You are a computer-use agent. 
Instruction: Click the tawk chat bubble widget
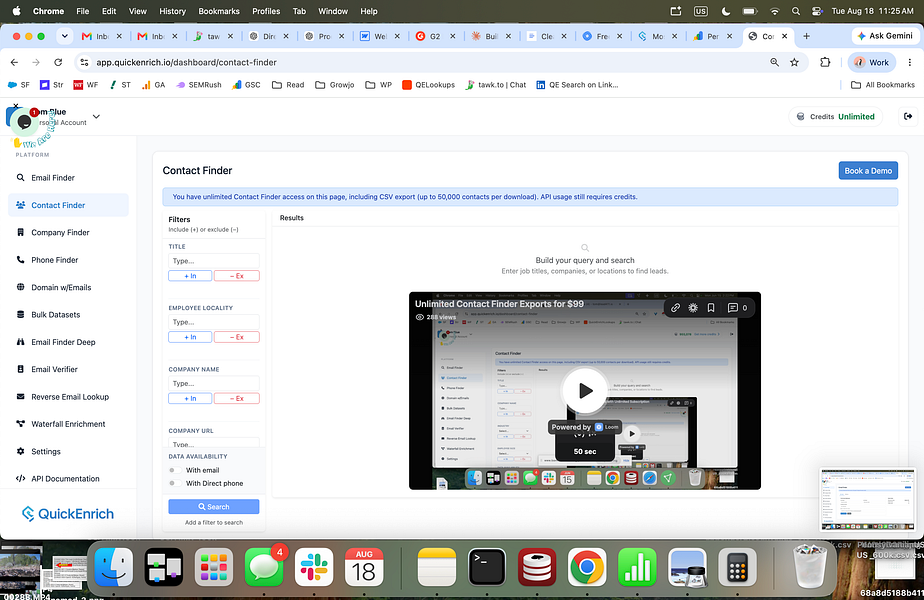pos(24,121)
